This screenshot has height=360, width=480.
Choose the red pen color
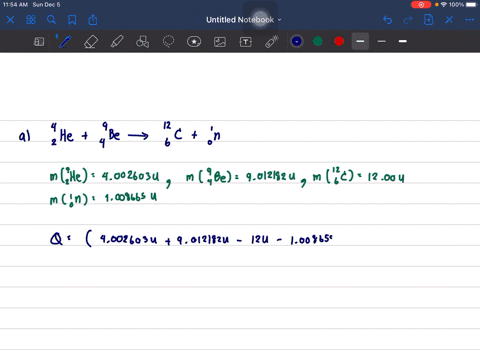[x=339, y=41]
